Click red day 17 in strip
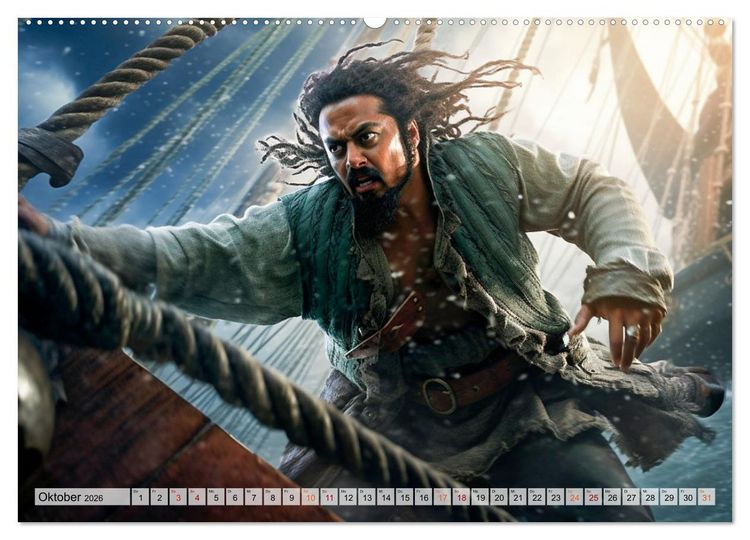The height and width of the screenshot is (540, 750). [x=442, y=497]
